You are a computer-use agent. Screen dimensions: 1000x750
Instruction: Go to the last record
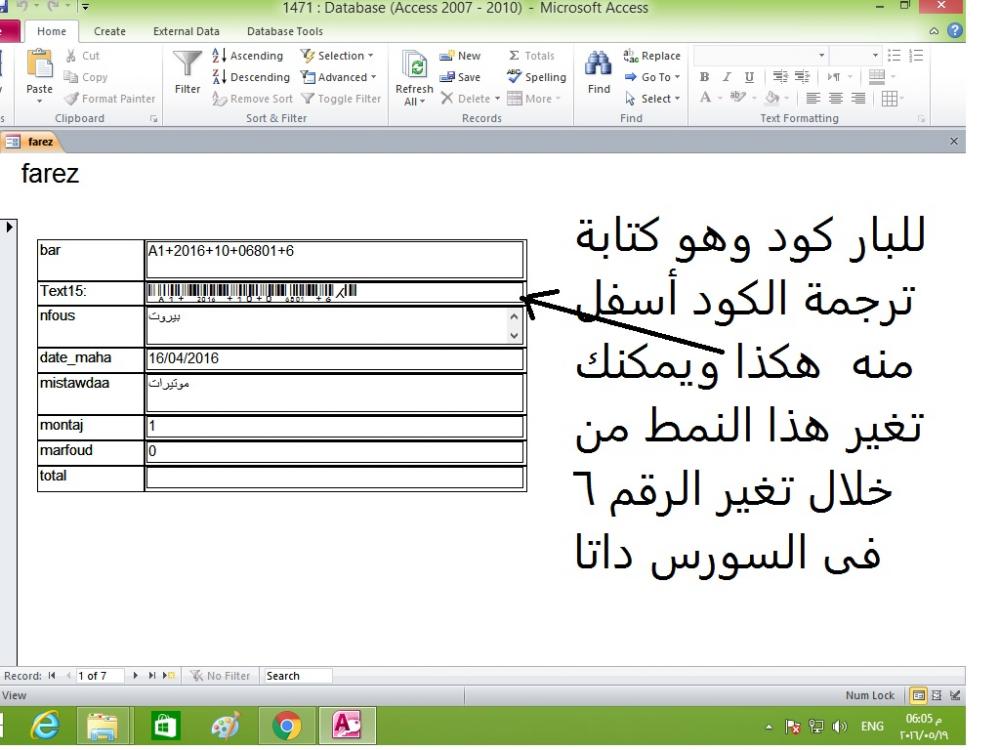pyautogui.click(x=152, y=675)
